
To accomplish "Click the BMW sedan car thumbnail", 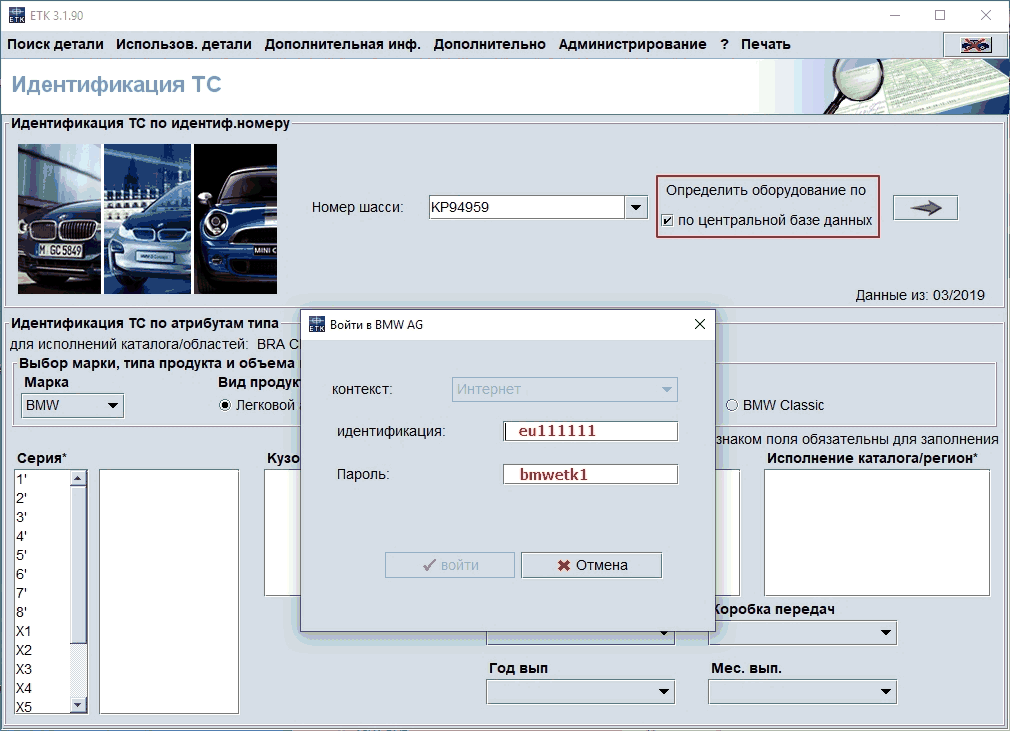I will [x=59, y=218].
